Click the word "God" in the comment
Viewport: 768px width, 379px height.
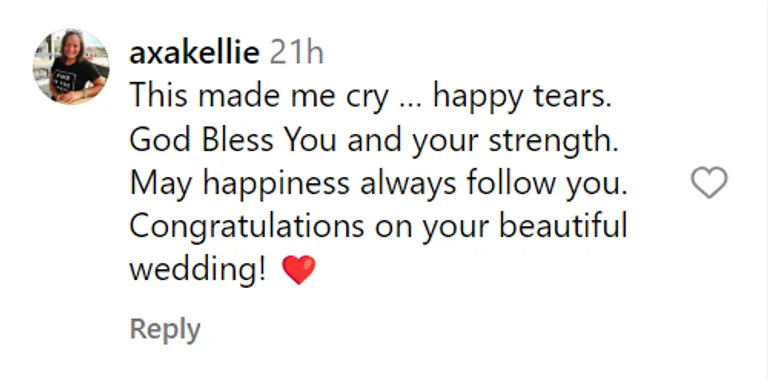point(160,140)
